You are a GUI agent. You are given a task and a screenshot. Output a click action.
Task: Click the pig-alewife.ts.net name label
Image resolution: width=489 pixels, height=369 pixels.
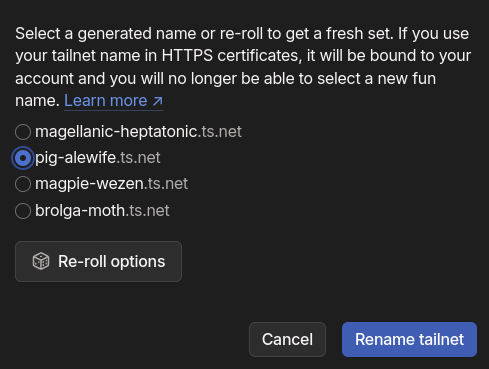pyautogui.click(x=98, y=158)
